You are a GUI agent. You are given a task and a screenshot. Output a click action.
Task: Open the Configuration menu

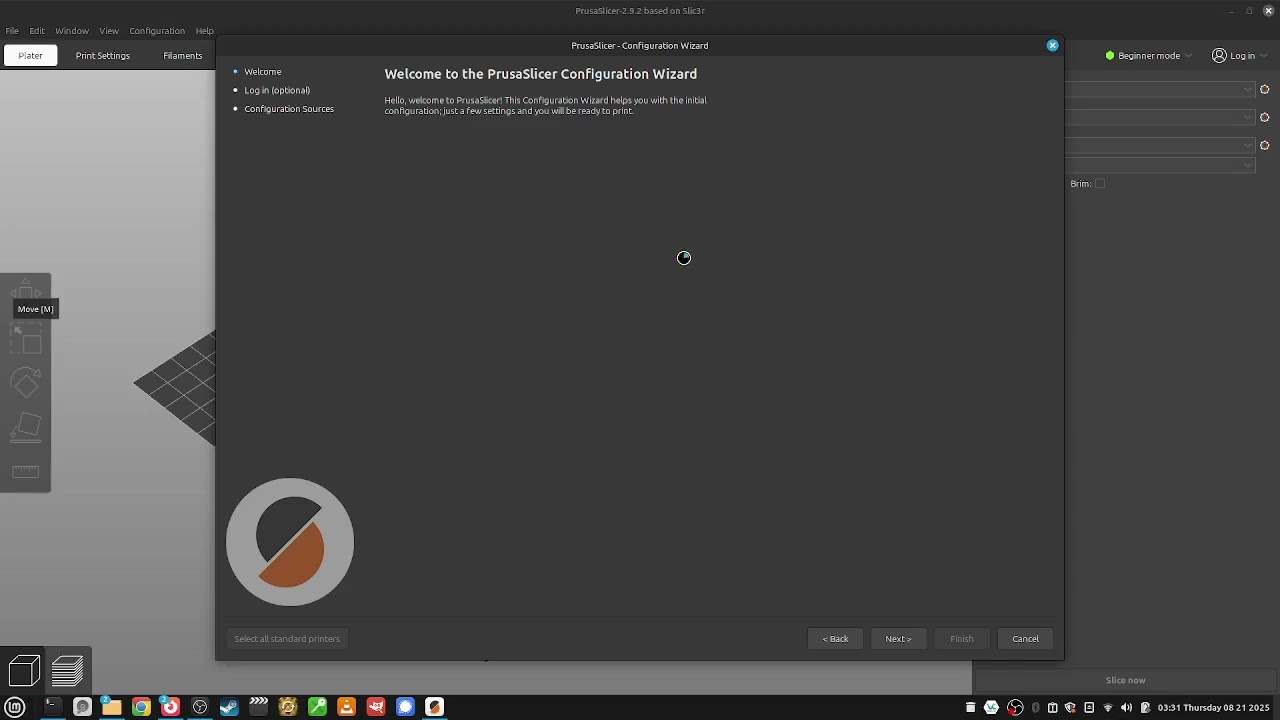[x=157, y=31]
